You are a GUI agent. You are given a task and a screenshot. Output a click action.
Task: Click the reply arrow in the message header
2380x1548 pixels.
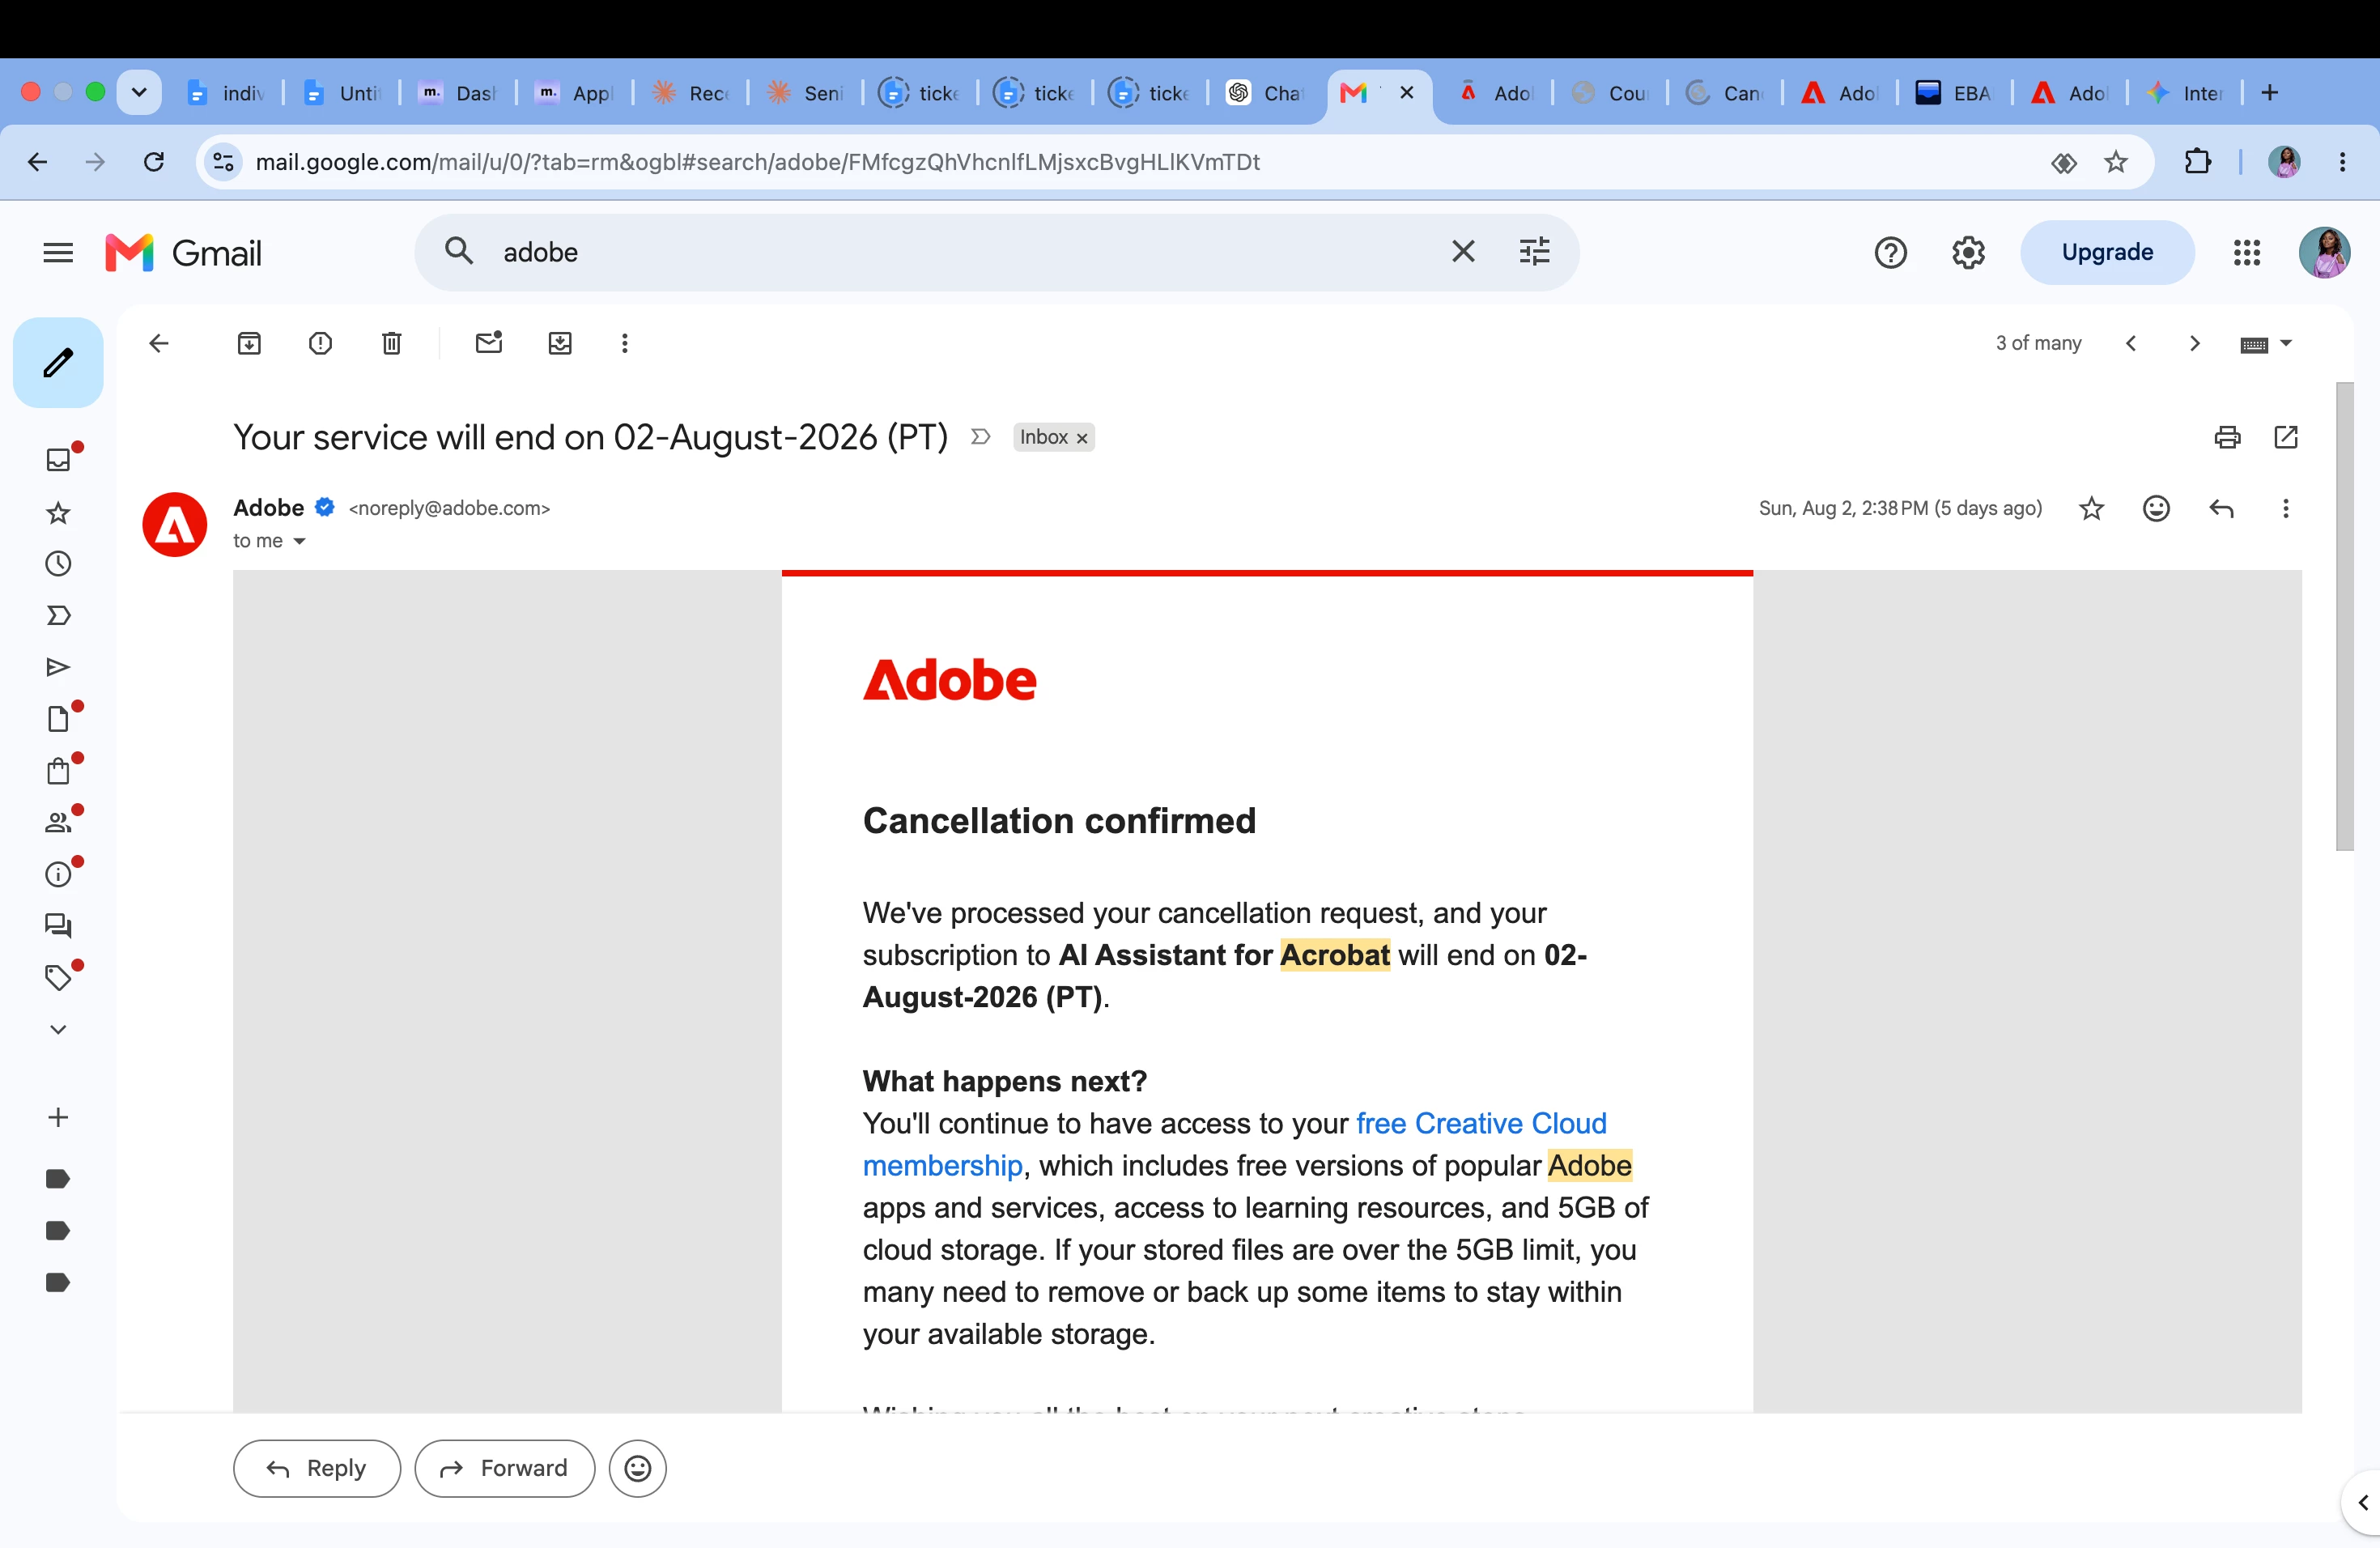point(2221,509)
